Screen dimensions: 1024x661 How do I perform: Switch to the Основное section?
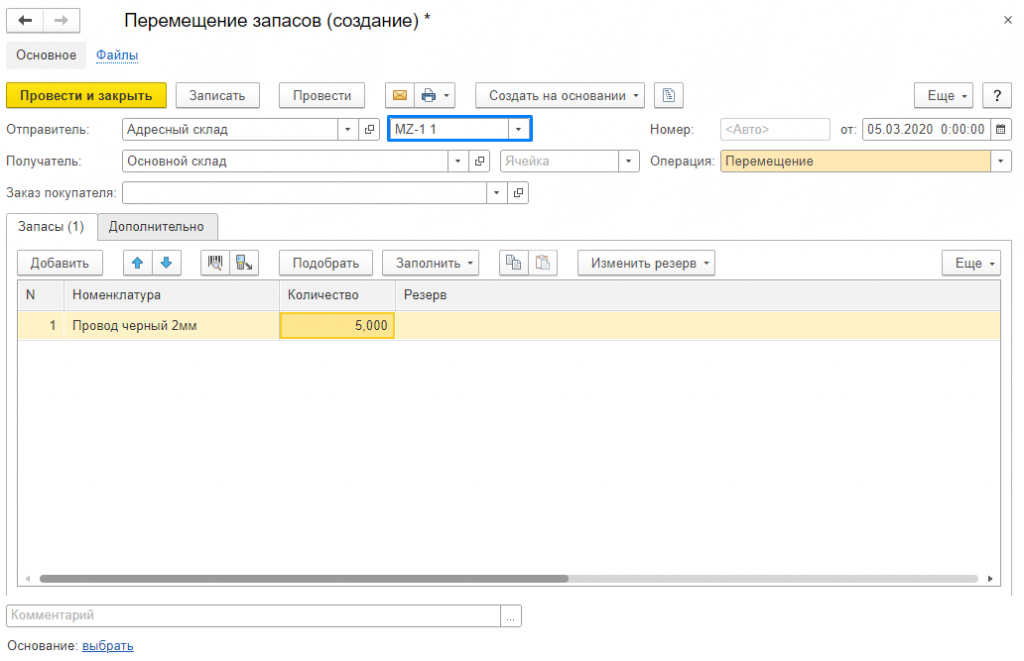tap(46, 56)
